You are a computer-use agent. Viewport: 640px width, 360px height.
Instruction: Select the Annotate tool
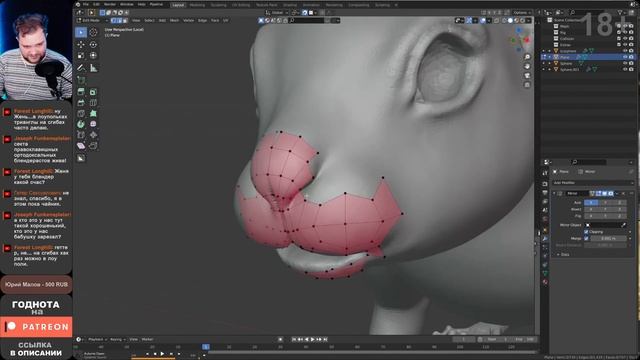click(81, 68)
